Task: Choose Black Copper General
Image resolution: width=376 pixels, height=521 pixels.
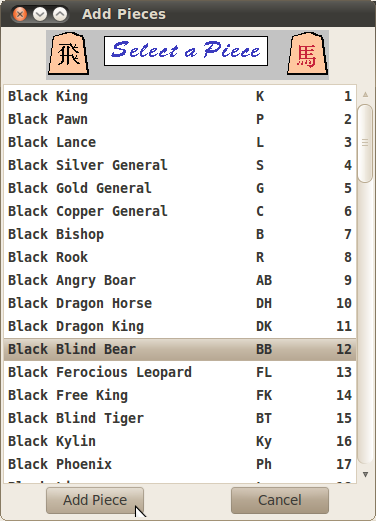Action: coord(180,211)
